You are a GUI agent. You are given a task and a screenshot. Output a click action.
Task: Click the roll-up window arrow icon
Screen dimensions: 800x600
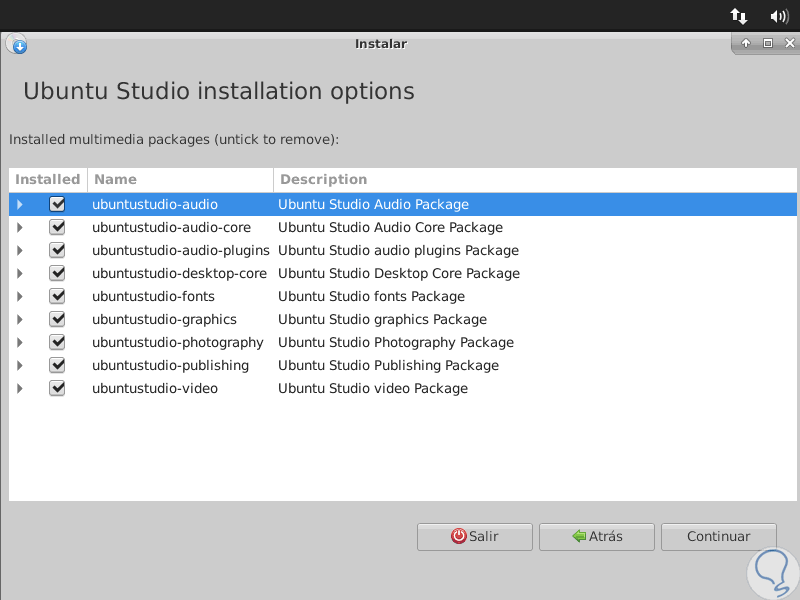click(x=745, y=43)
